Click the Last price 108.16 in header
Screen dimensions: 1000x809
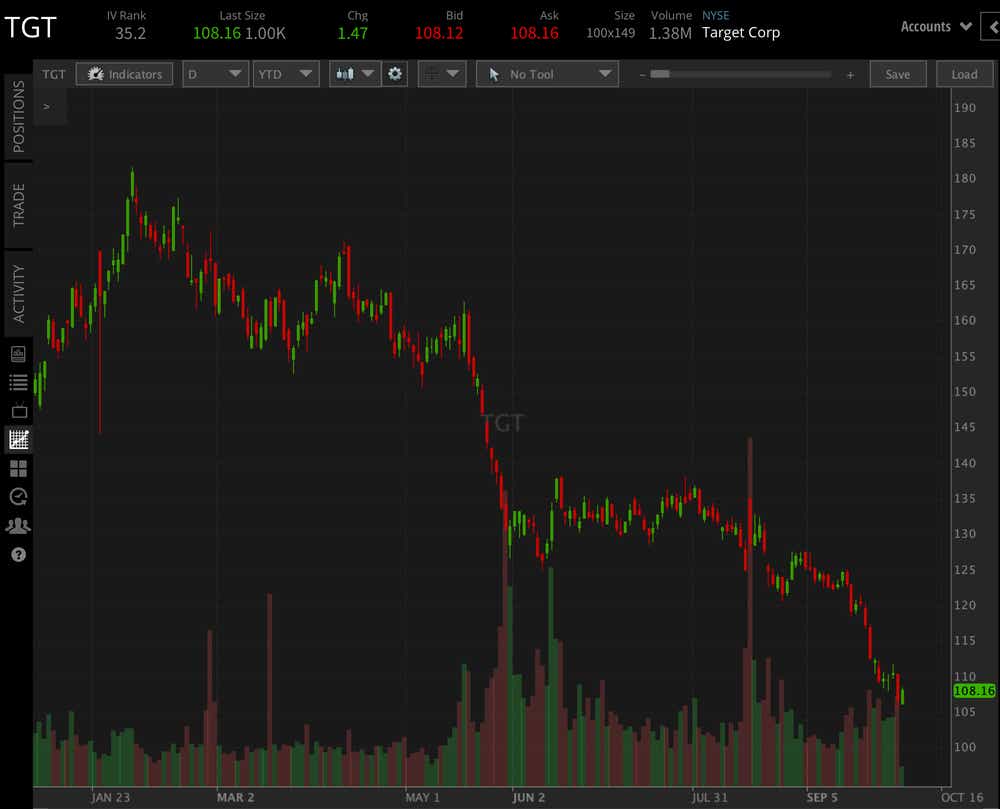pyautogui.click(x=217, y=33)
